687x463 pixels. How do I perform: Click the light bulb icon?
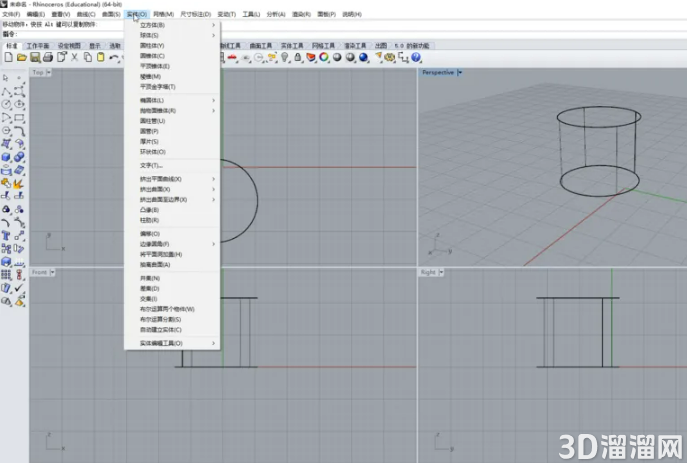(x=285, y=57)
